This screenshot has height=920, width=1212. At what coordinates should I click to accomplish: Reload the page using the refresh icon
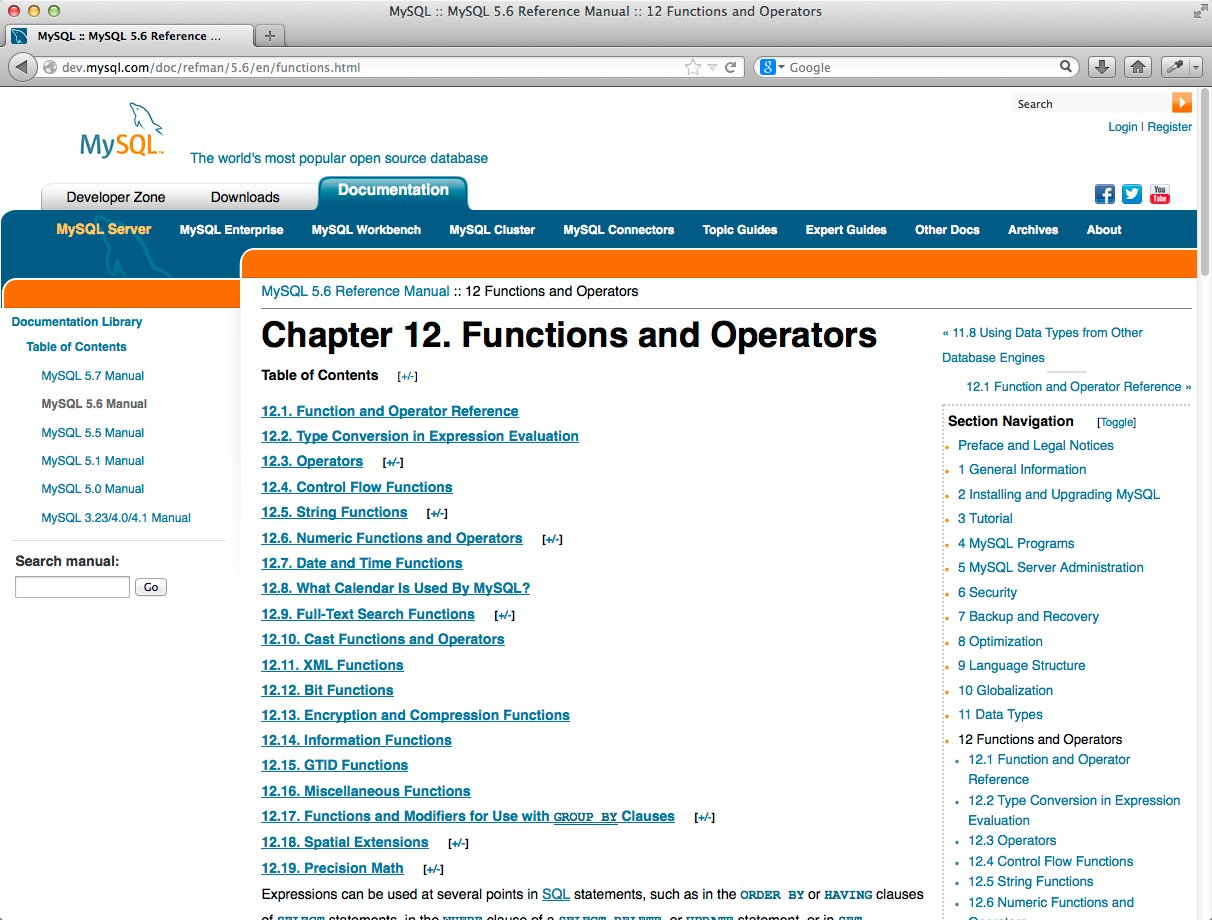(x=731, y=67)
